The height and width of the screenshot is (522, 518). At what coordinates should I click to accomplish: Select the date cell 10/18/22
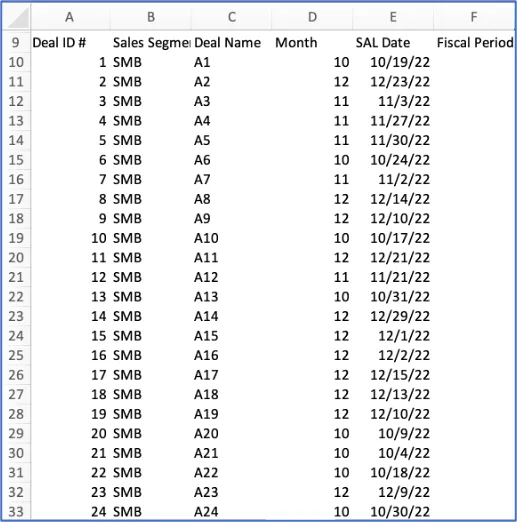click(x=393, y=473)
